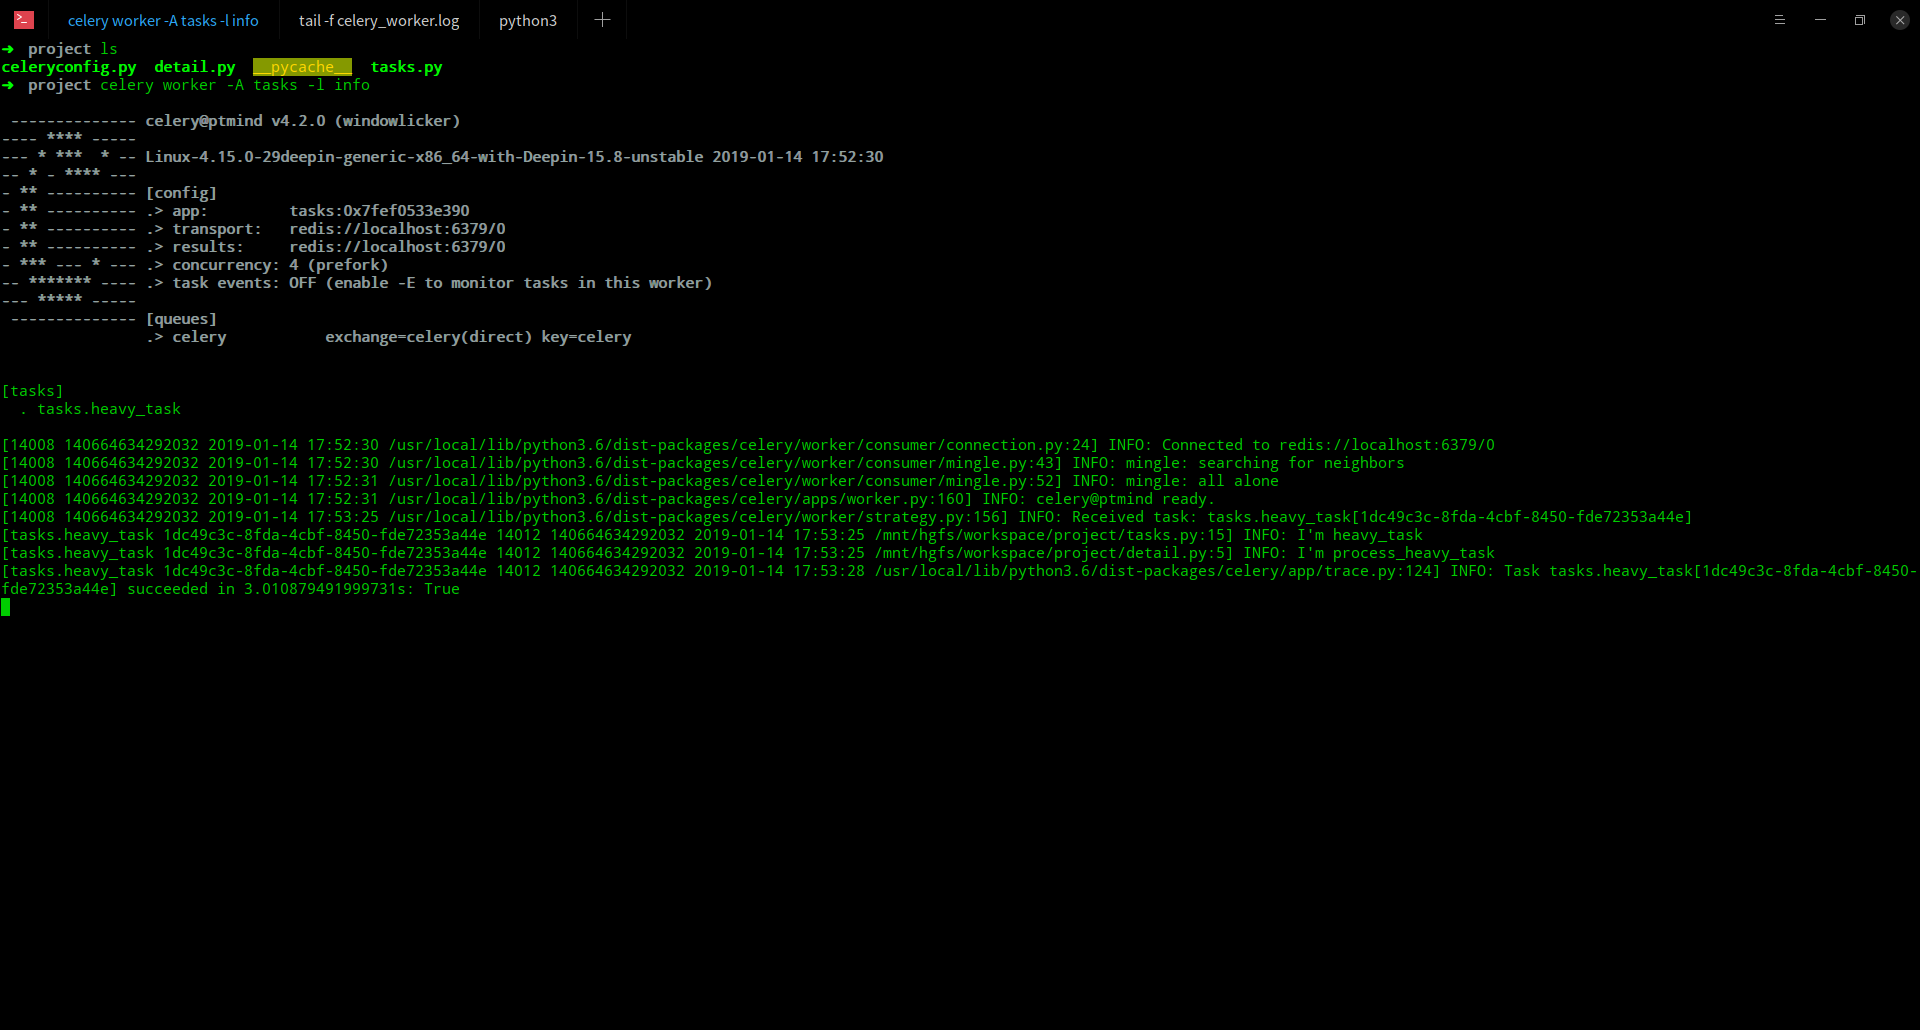Viewport: 1920px width, 1030px height.
Task: Click the tasks.heavy_task entry under [tasks]
Action: [x=108, y=408]
